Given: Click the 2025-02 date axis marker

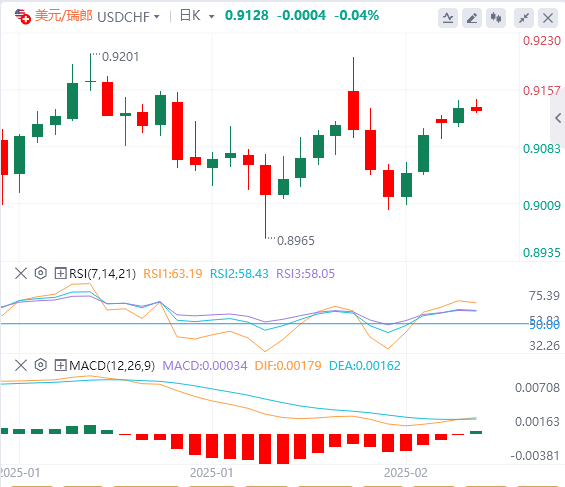Looking at the screenshot, I should tap(406, 473).
